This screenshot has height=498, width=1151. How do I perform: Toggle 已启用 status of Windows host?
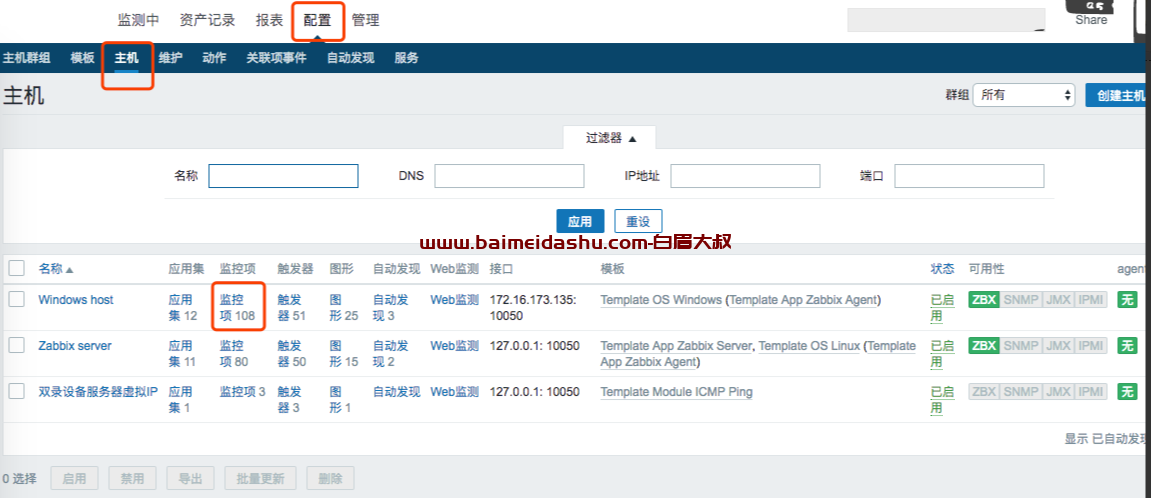(x=943, y=308)
